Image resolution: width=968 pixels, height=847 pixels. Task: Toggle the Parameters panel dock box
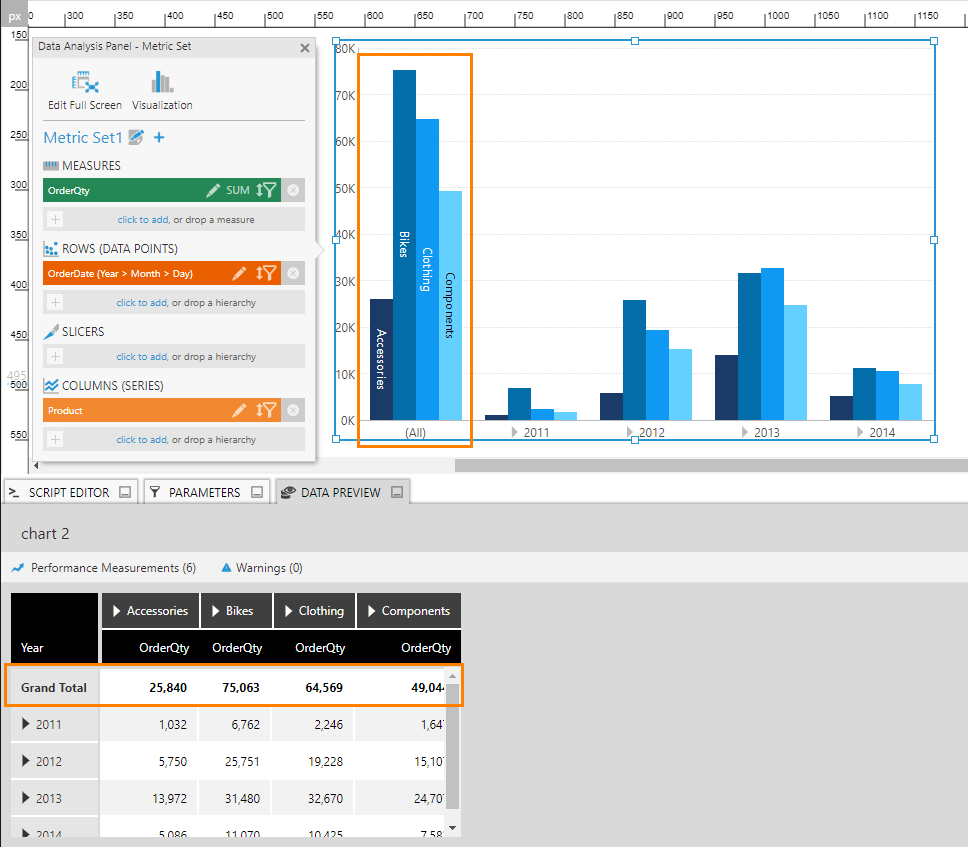pos(256,492)
